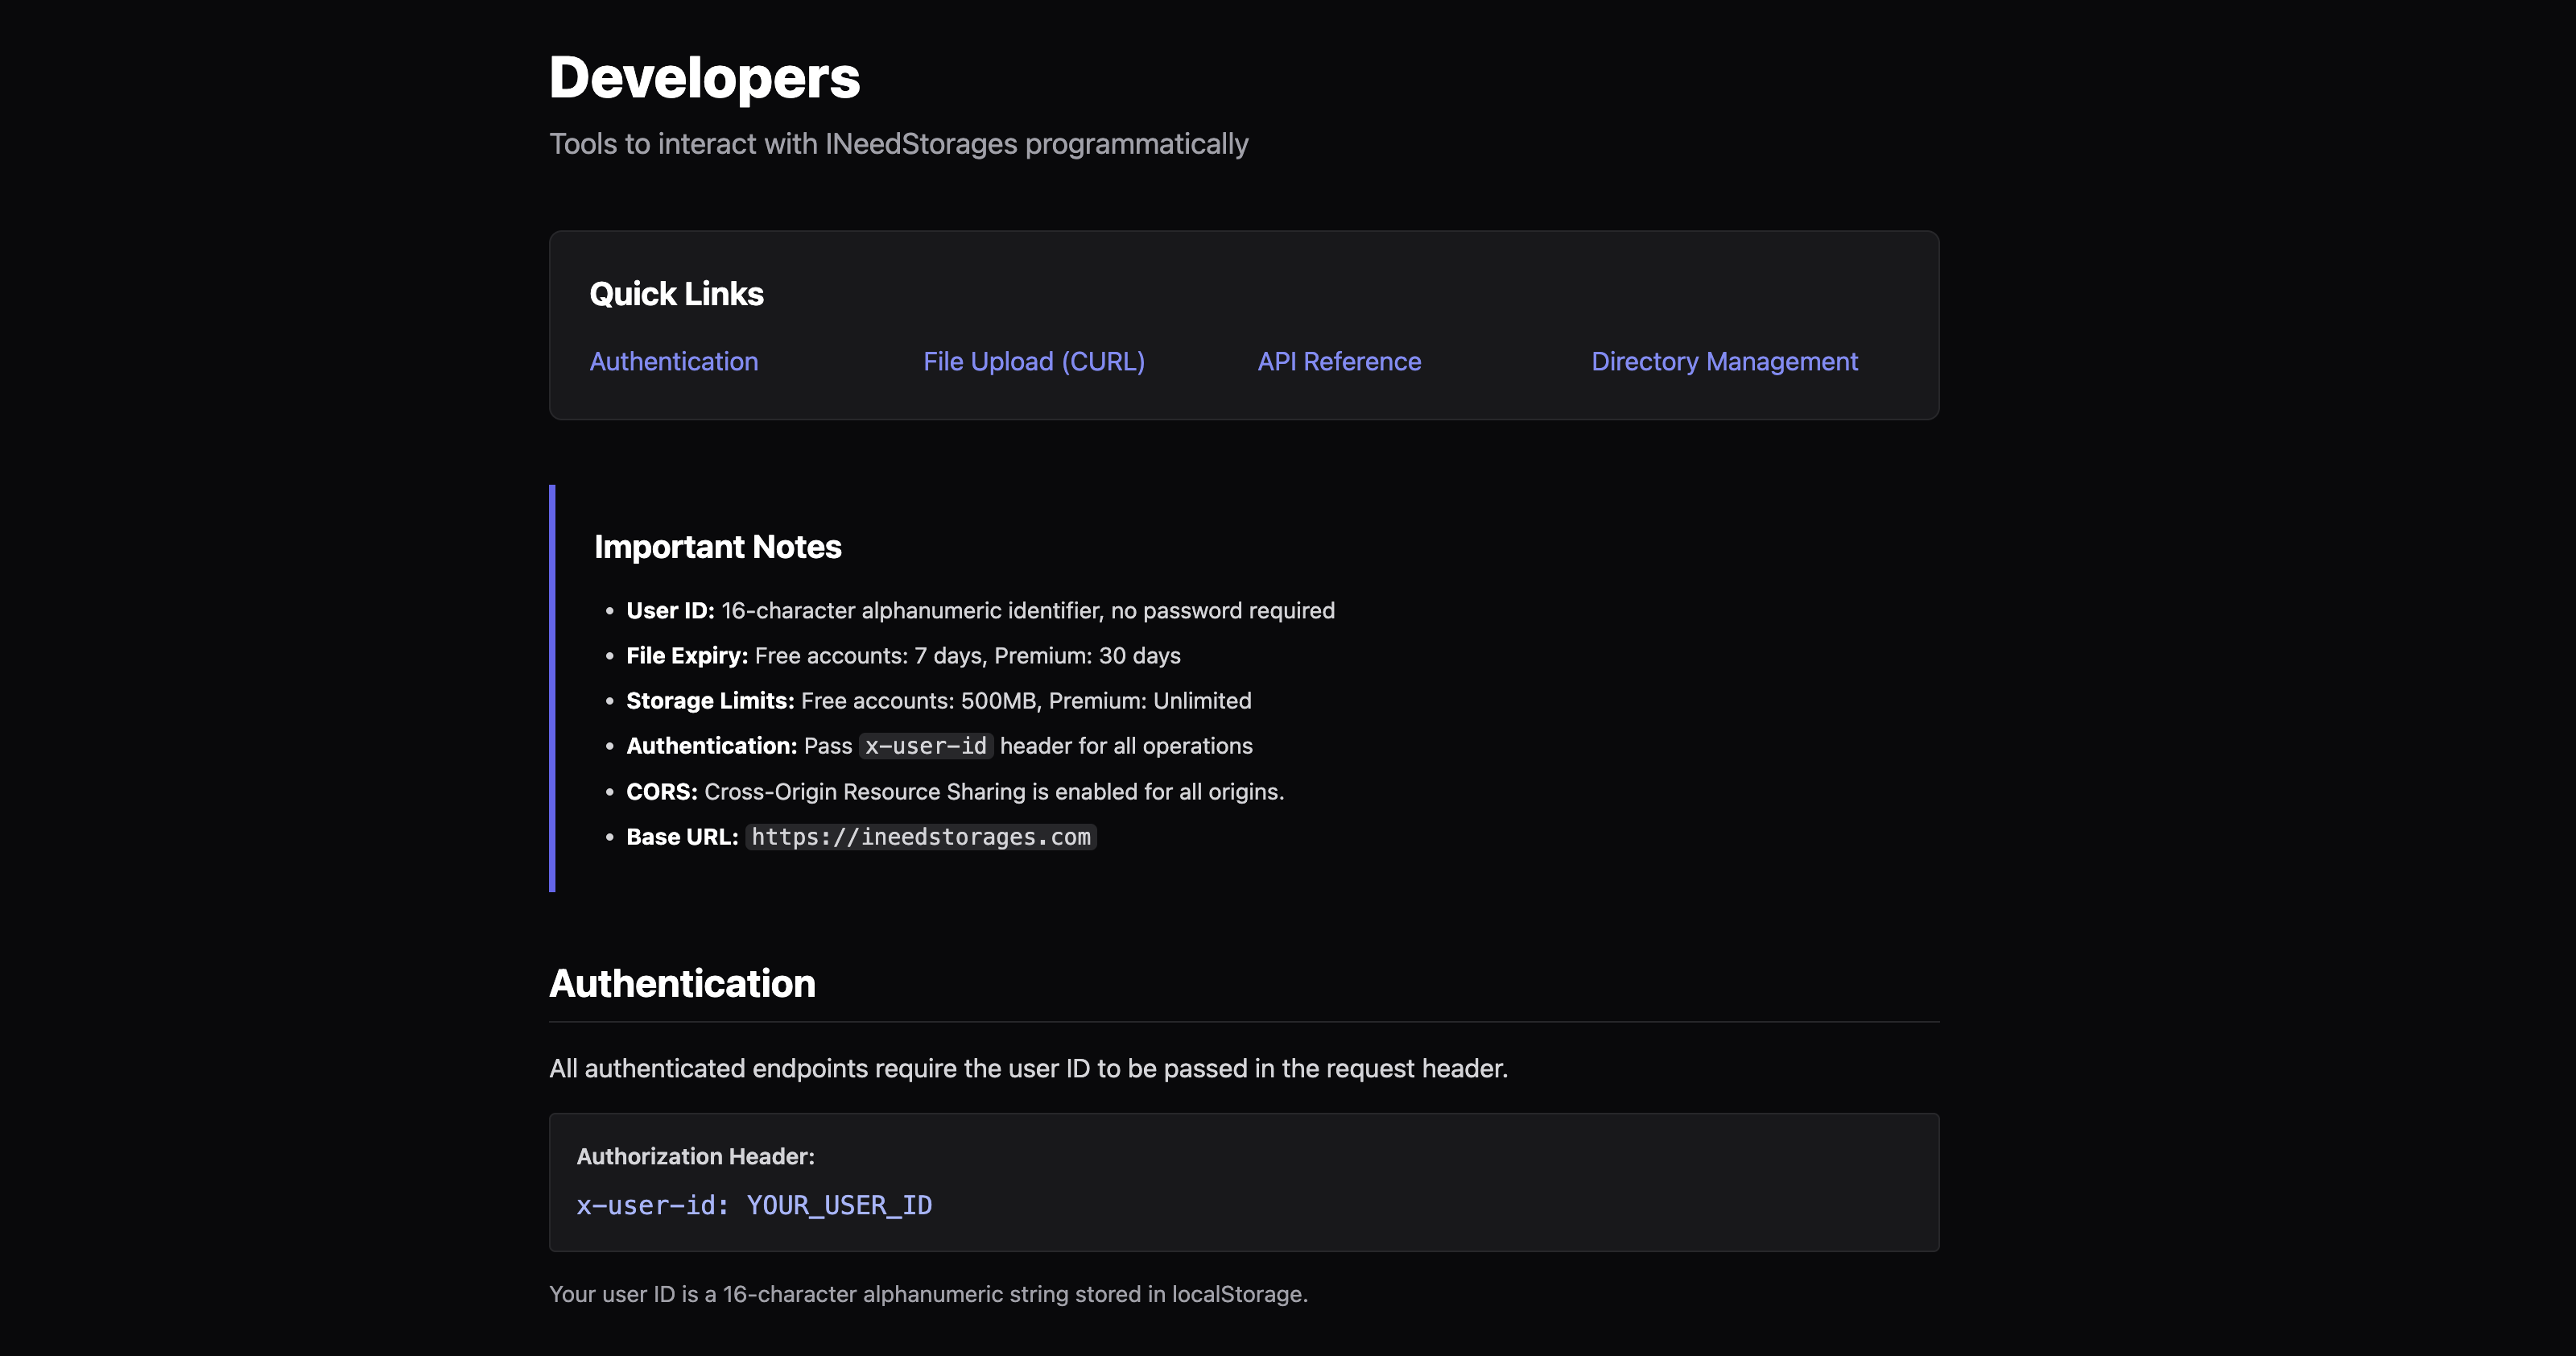Viewport: 2576px width, 1356px height.
Task: Click the User ID note line
Action: point(980,610)
